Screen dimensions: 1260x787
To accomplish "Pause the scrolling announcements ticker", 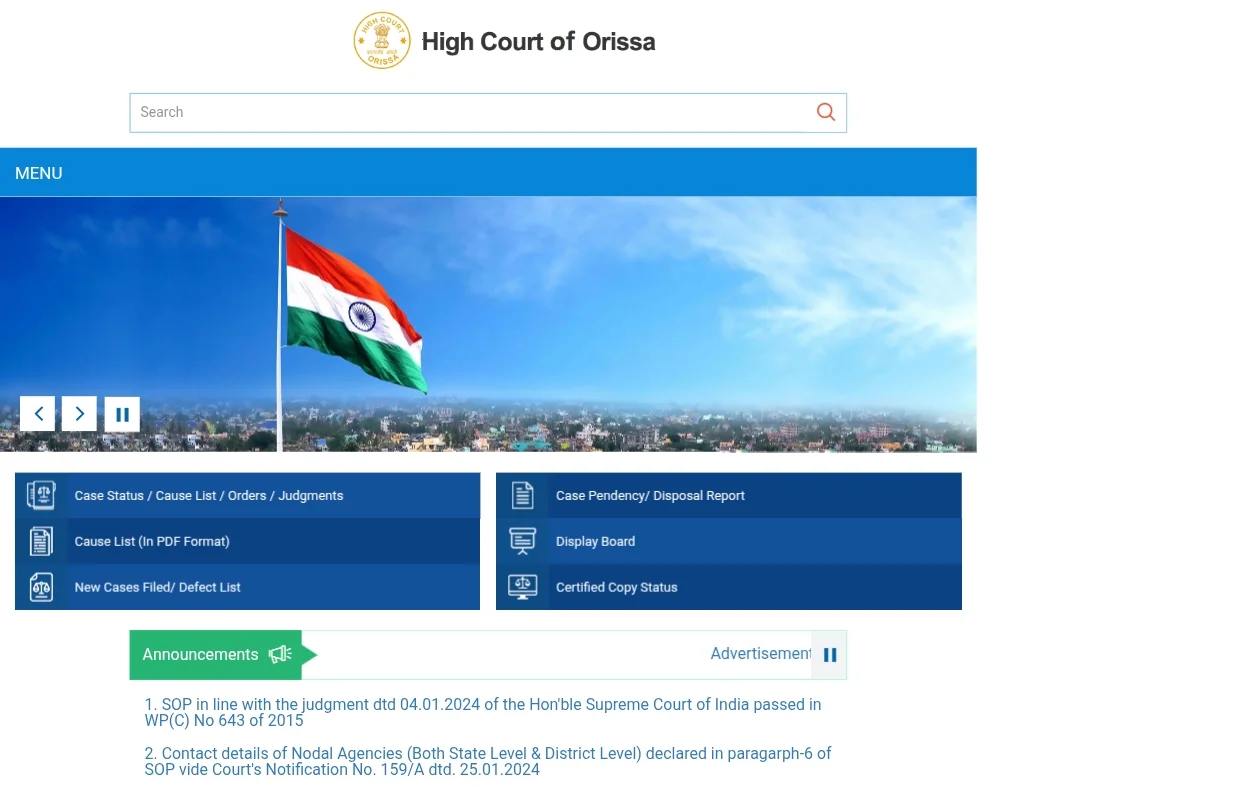I will tap(829, 655).
